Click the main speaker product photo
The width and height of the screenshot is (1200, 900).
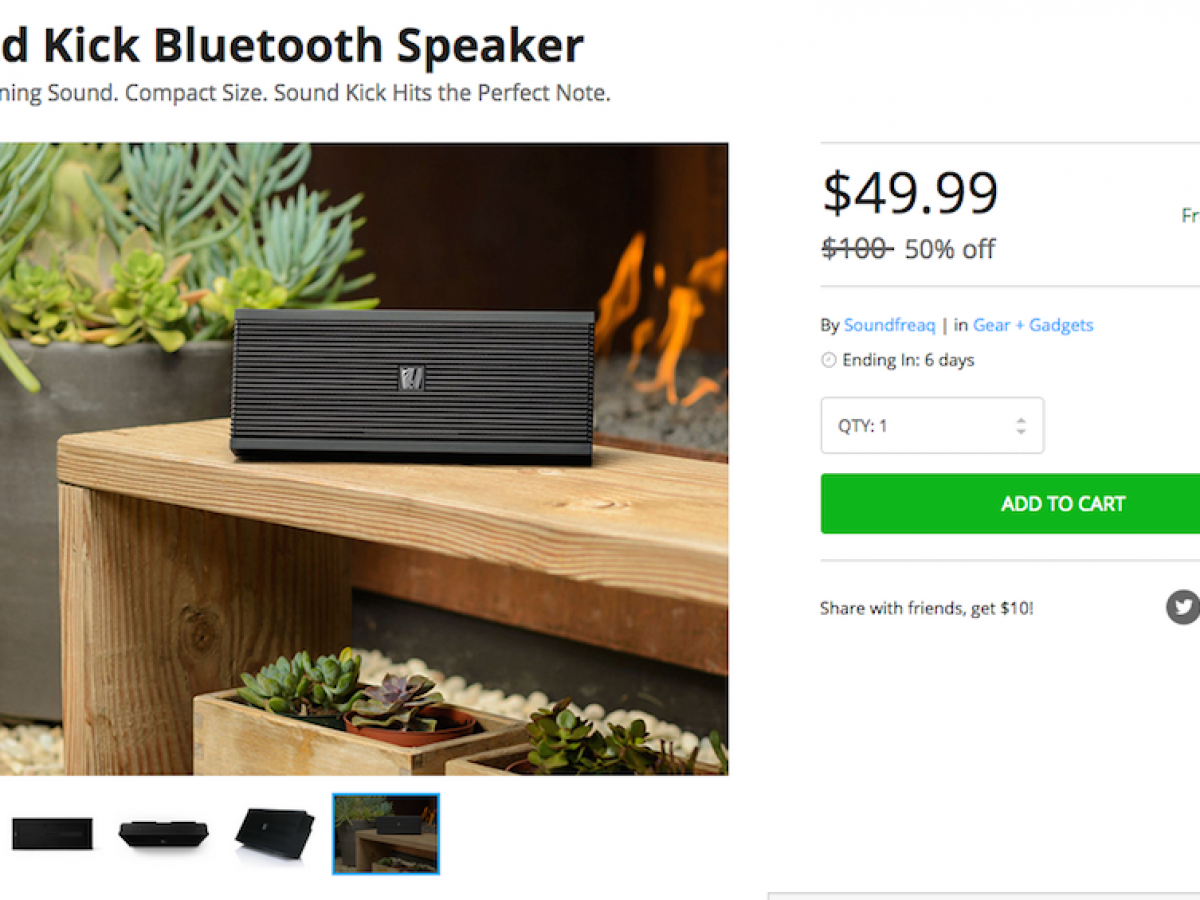tap(364, 459)
